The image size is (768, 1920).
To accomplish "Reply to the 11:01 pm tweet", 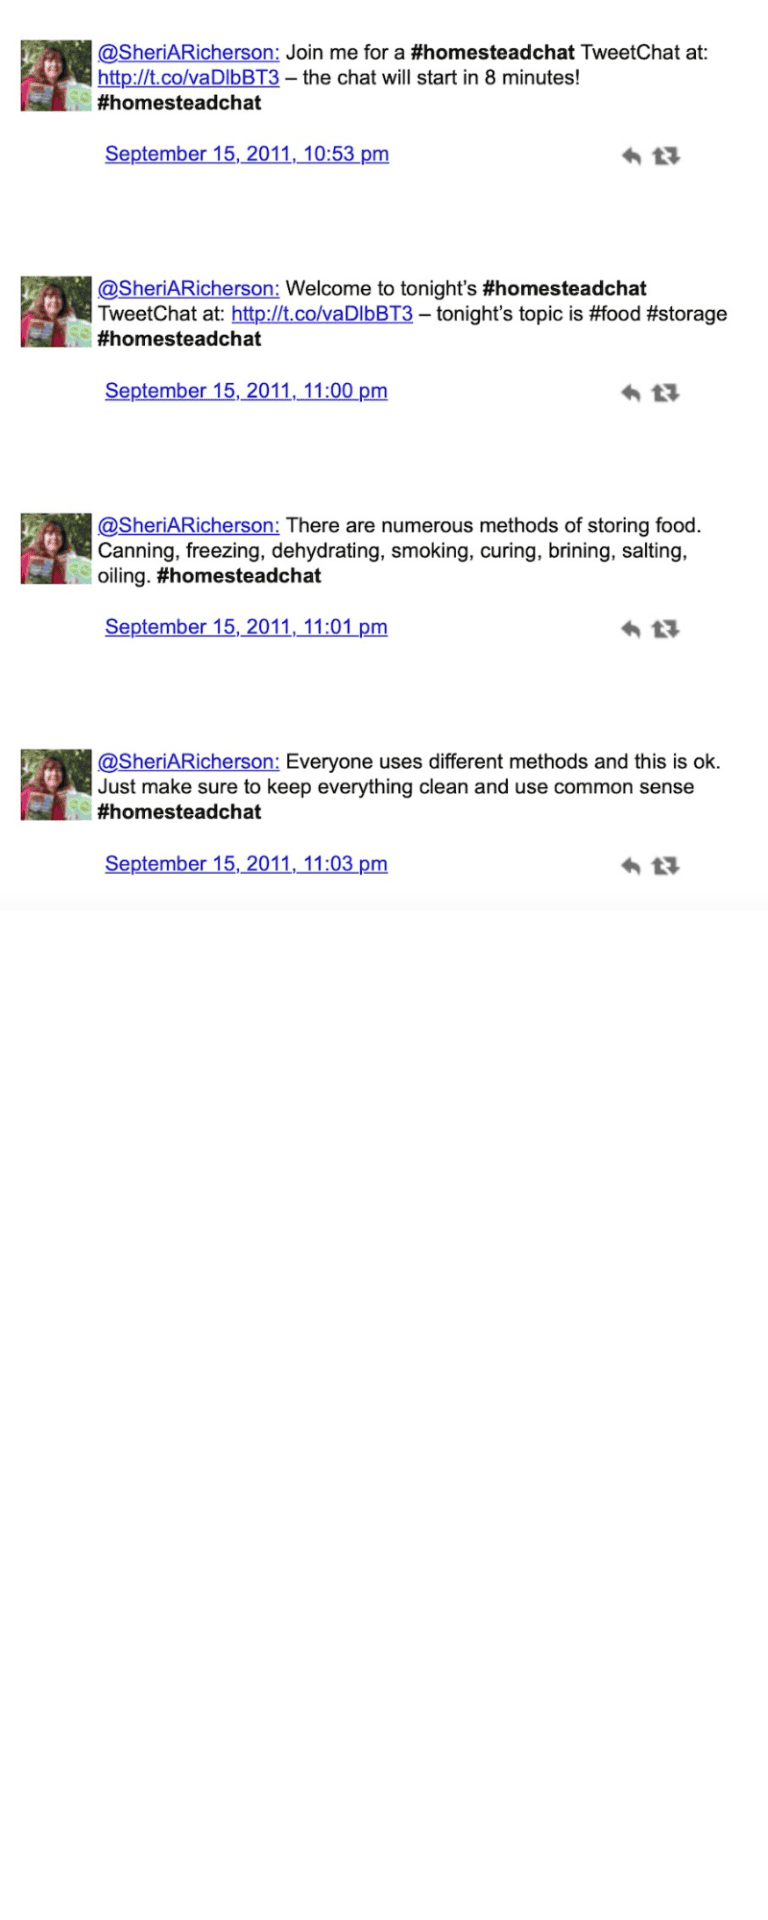I will click(631, 629).
